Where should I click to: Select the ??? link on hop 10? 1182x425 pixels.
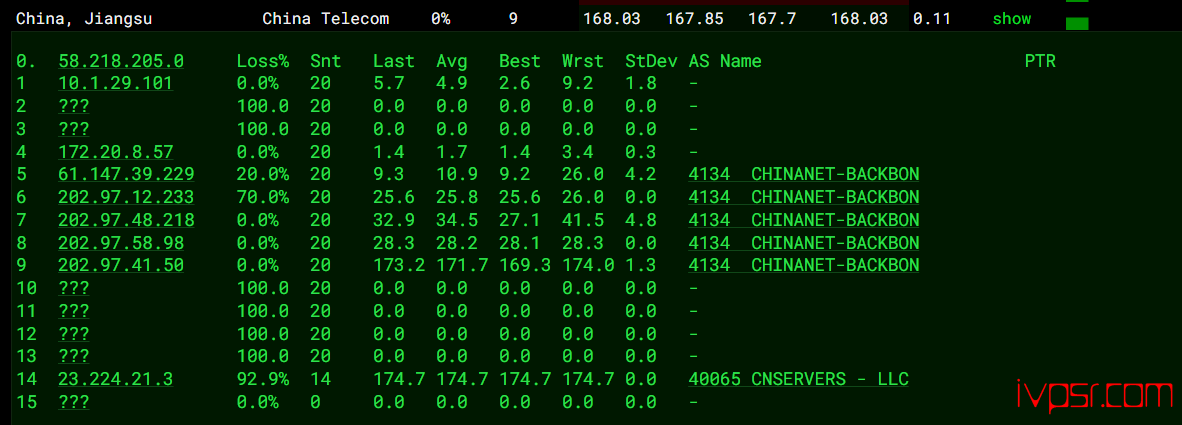74,288
